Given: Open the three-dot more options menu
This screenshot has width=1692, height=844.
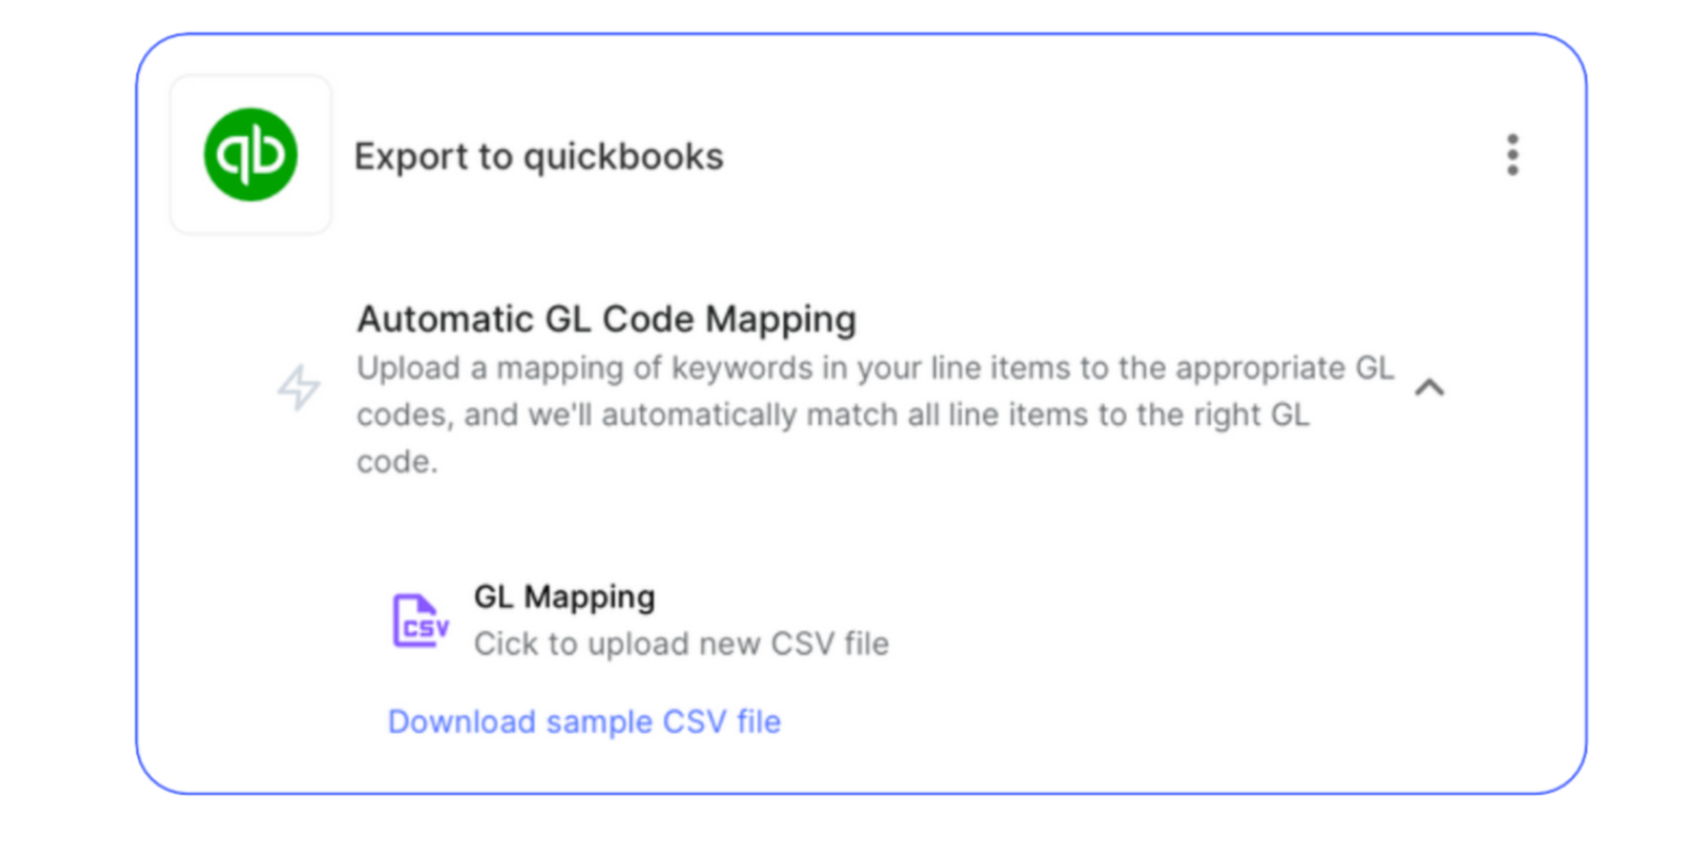Looking at the screenshot, I should pos(1512,155).
